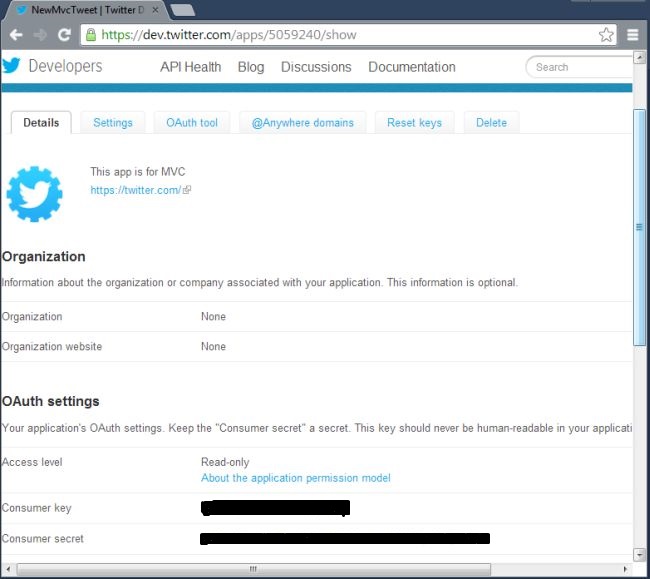Open a new browser tab

(x=183, y=10)
